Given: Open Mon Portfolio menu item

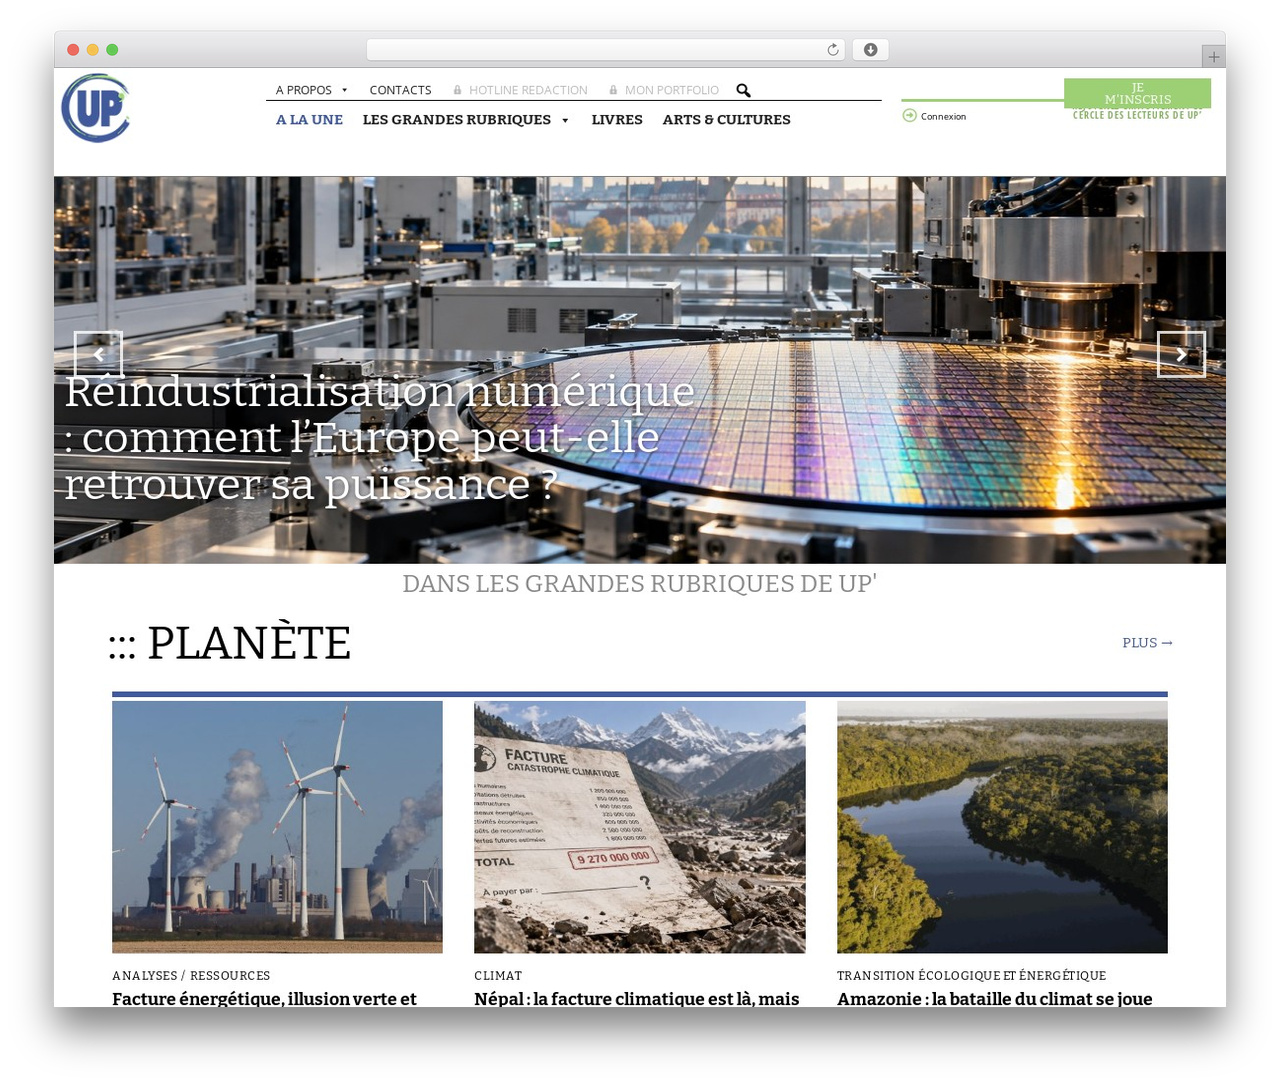Looking at the screenshot, I should tap(672, 90).
